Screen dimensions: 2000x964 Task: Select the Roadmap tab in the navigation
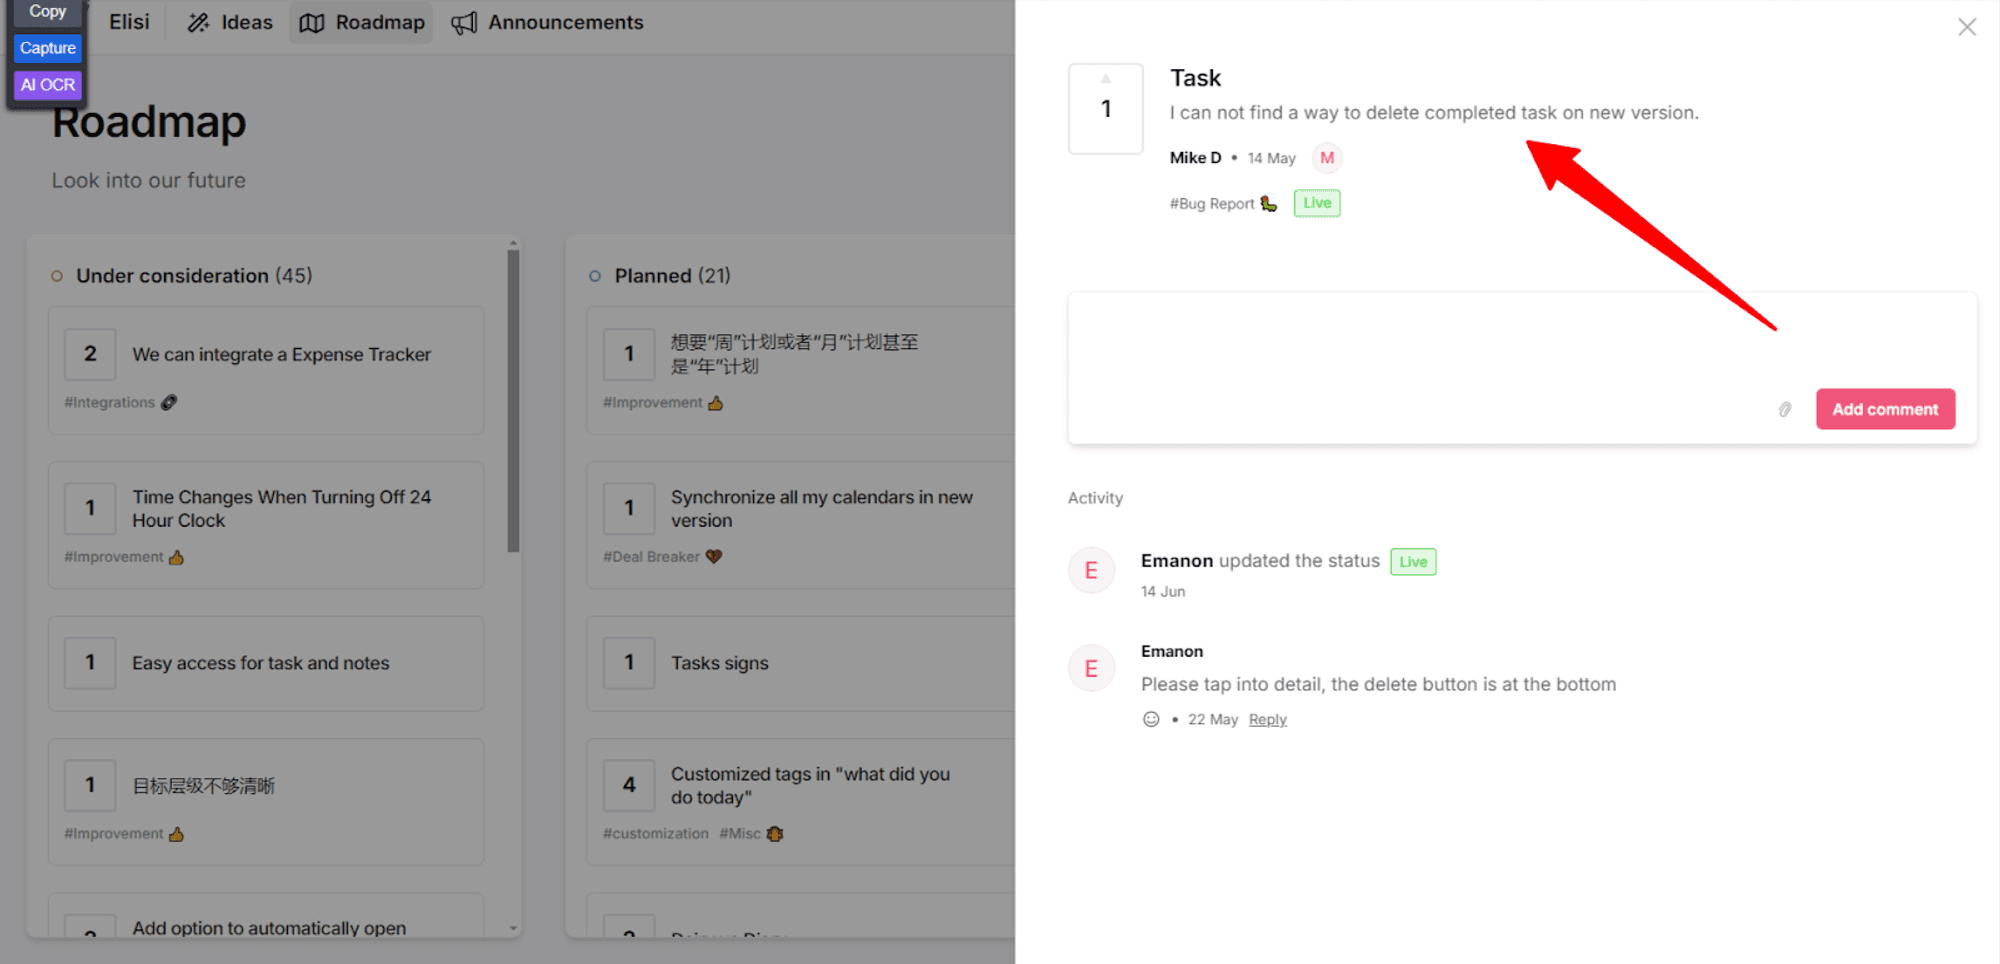(x=362, y=22)
